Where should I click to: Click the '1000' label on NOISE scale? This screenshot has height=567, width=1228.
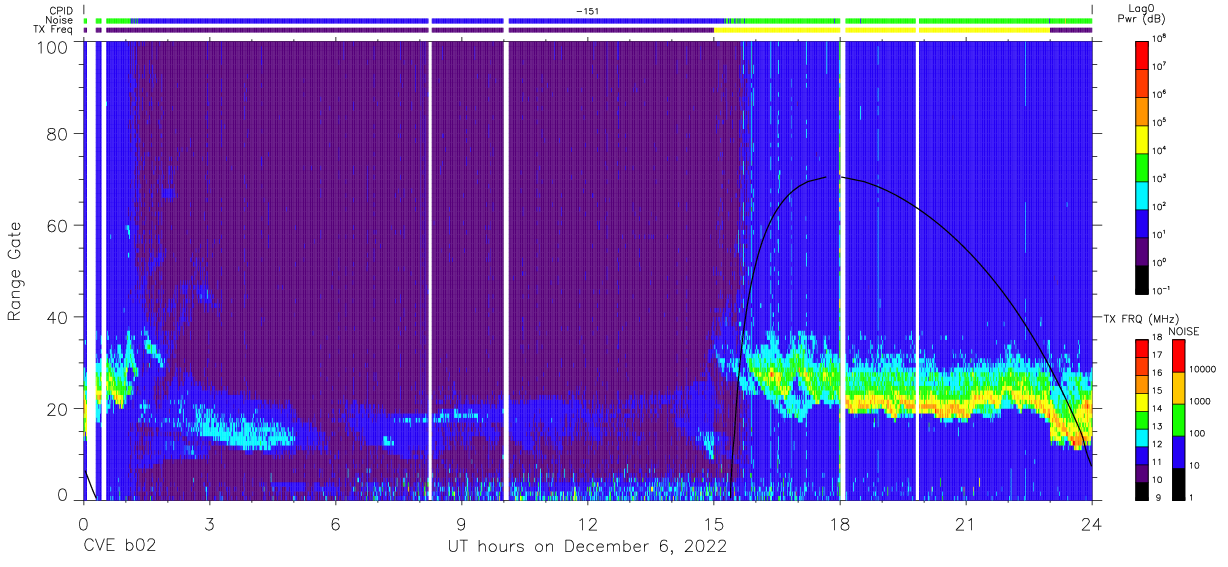coord(1201,401)
